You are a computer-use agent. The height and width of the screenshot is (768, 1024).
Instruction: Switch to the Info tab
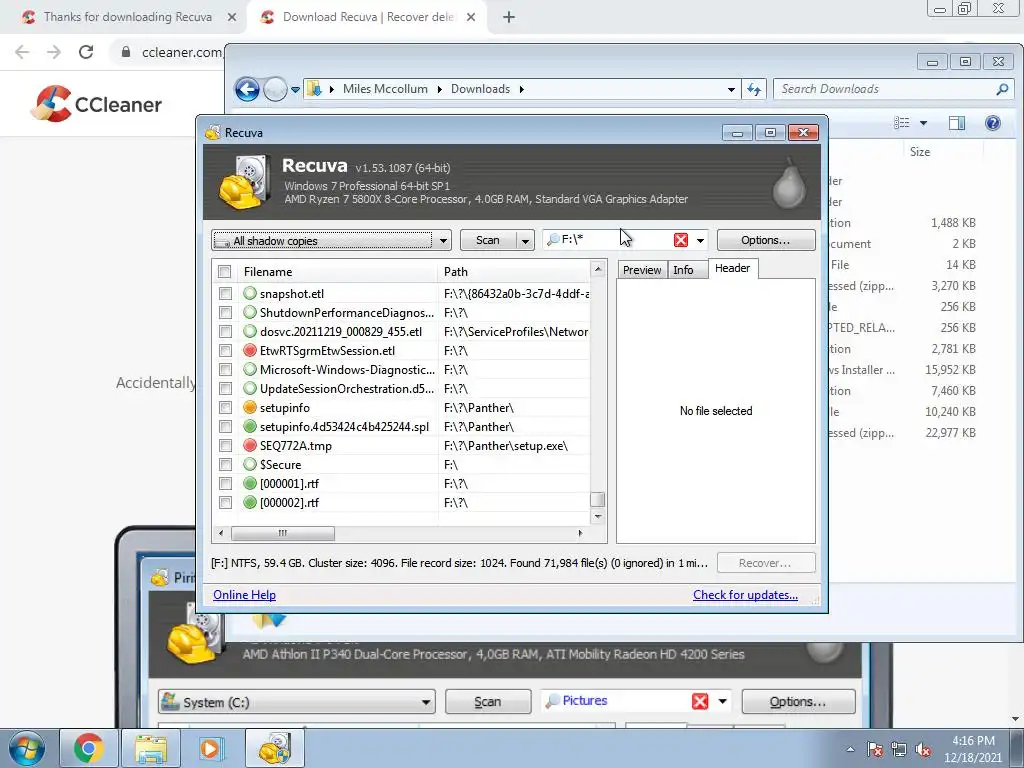(683, 270)
